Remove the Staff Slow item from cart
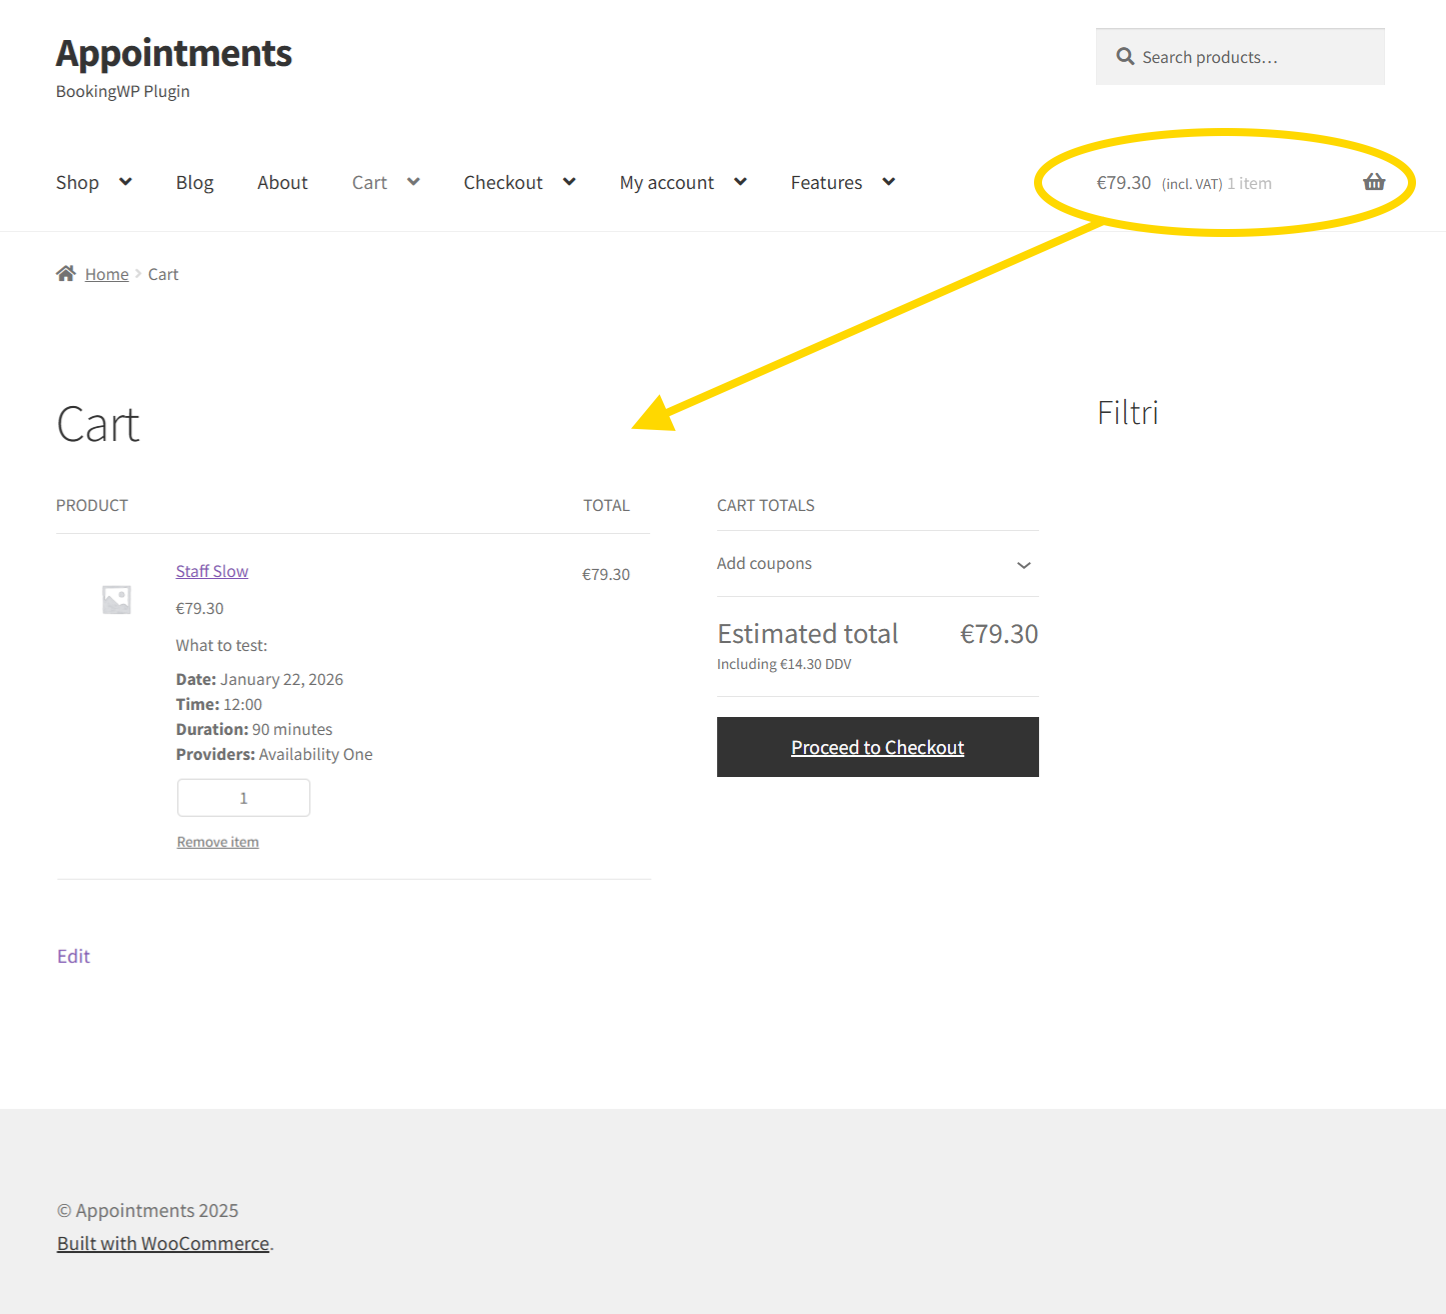 point(217,841)
